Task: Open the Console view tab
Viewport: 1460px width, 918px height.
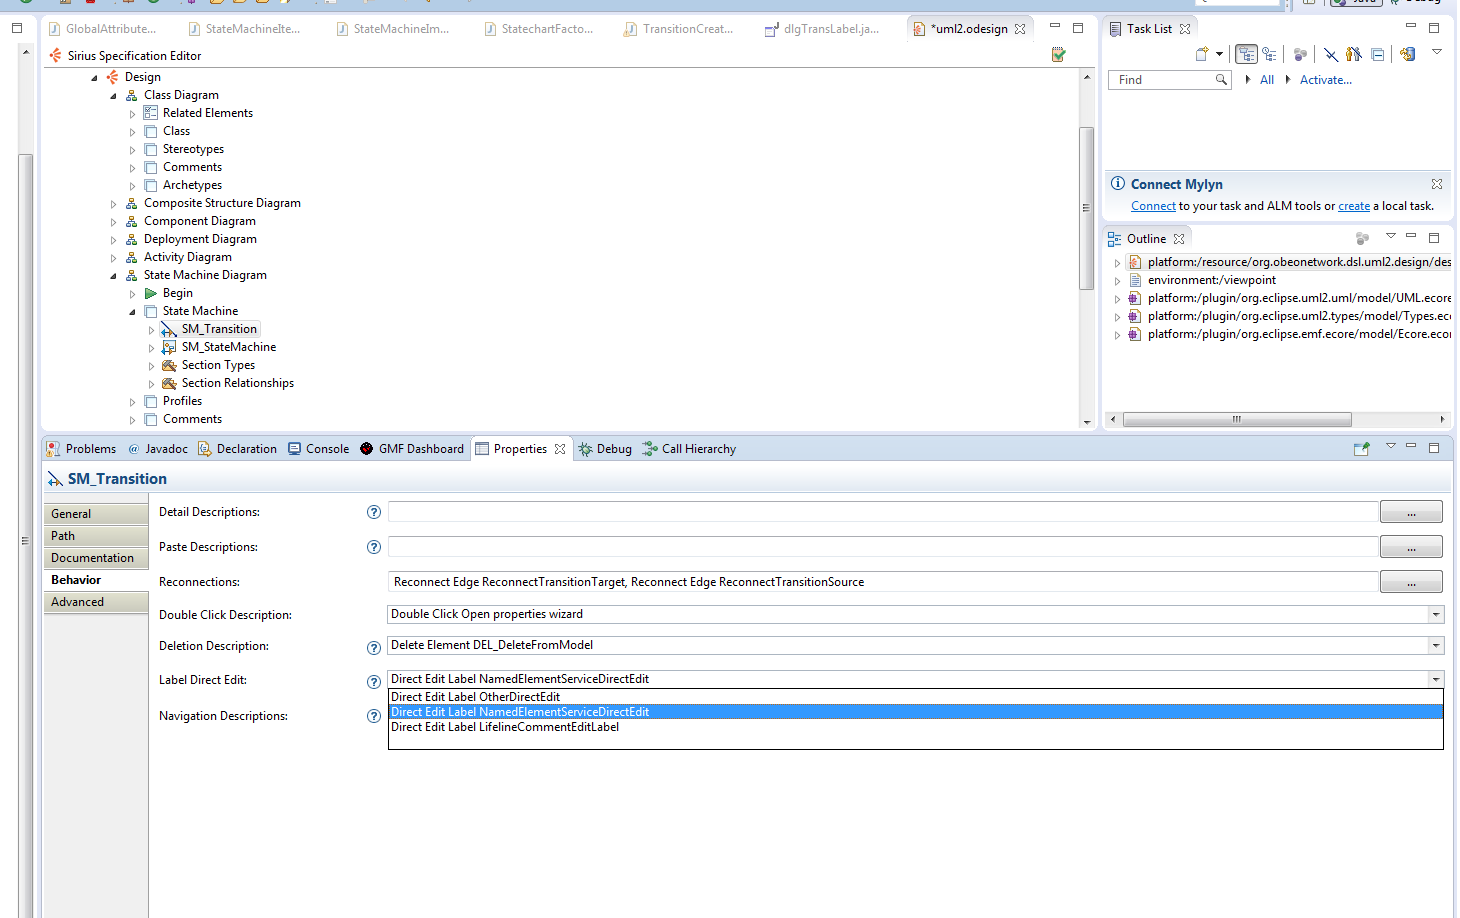Action: click(318, 449)
